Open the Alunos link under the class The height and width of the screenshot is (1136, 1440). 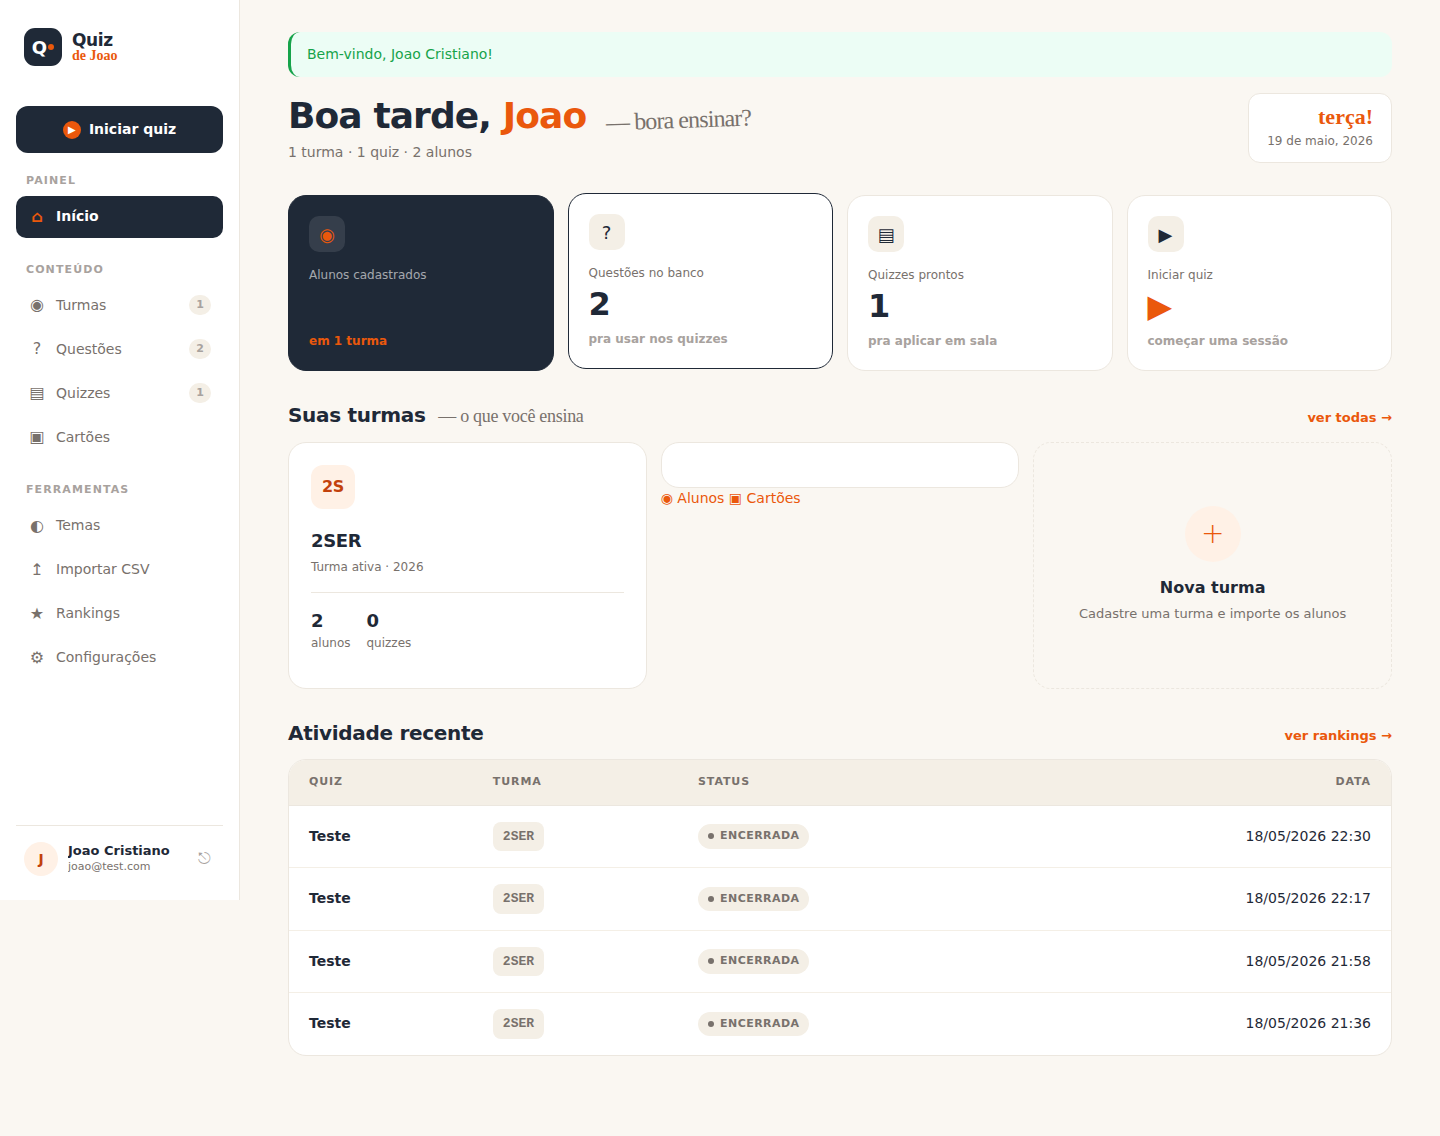pos(692,498)
